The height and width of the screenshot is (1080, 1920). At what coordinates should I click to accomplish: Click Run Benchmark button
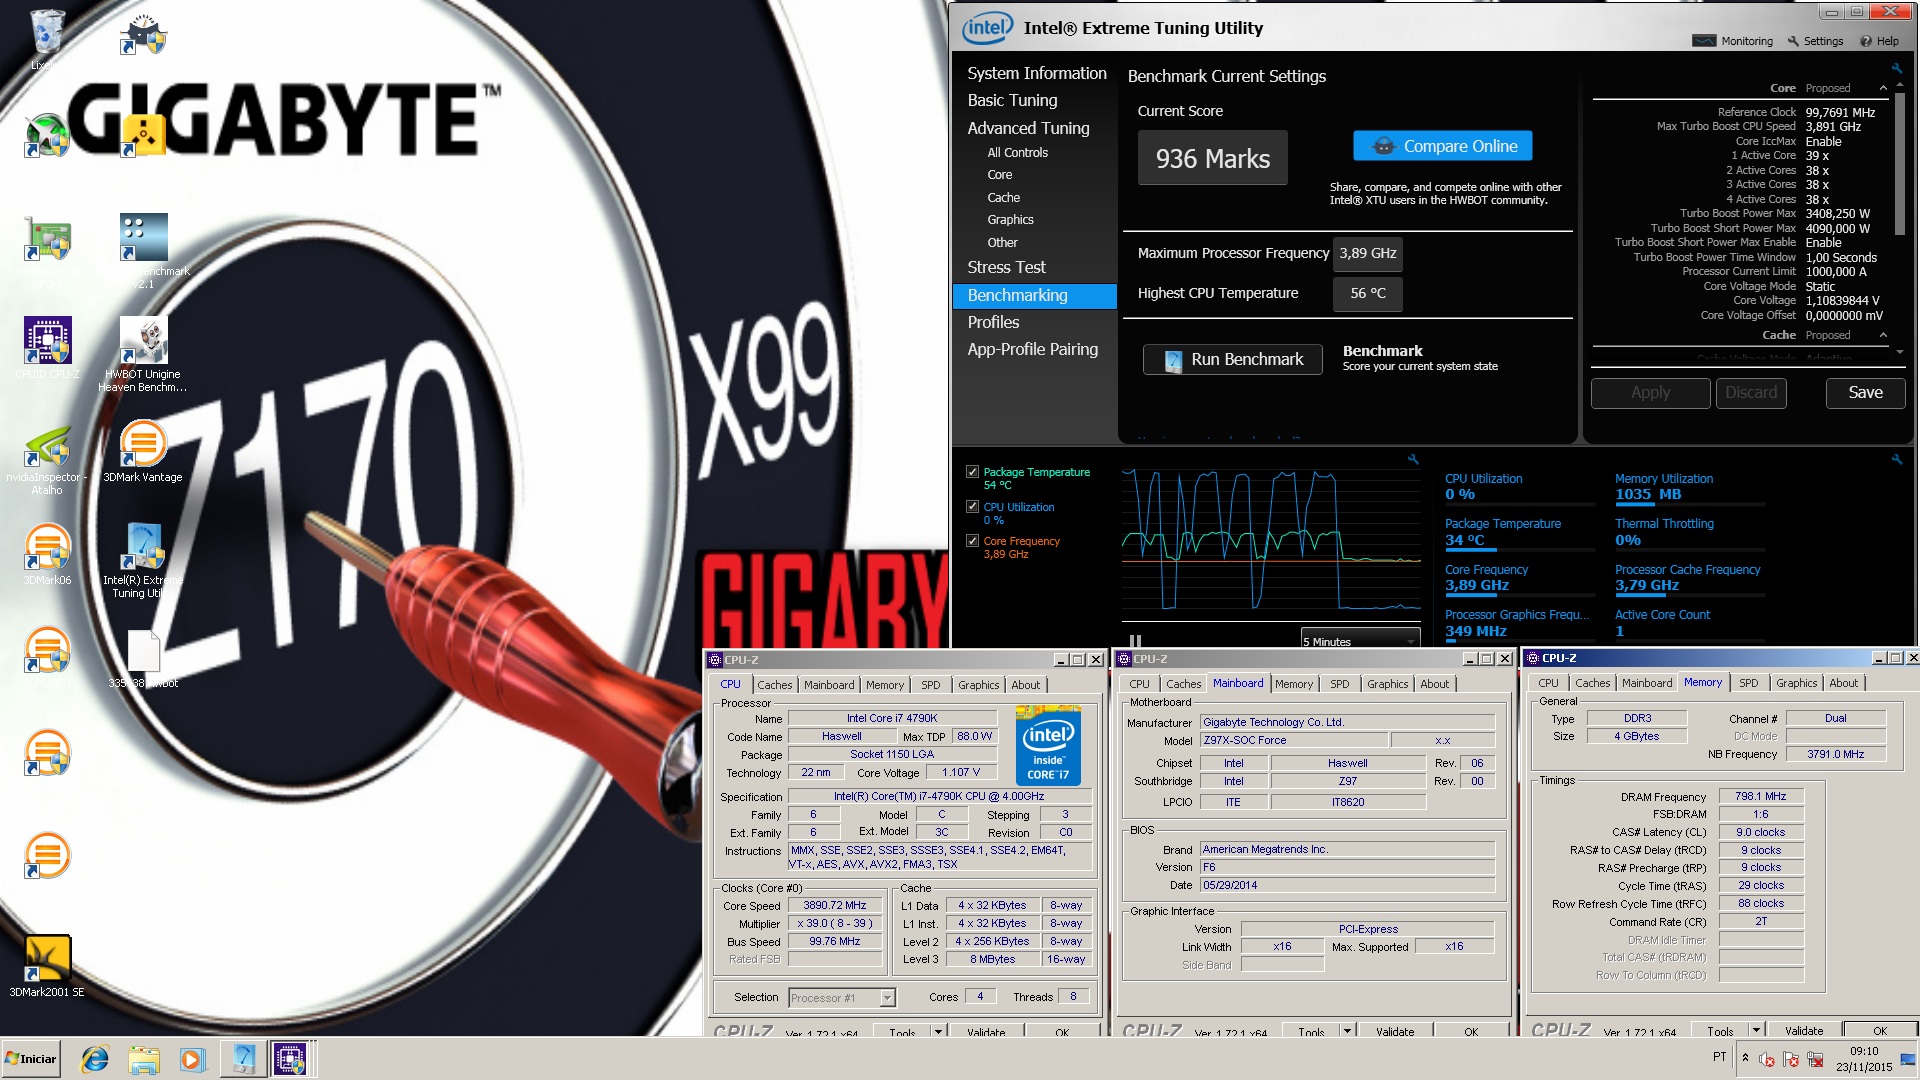pos(1232,360)
